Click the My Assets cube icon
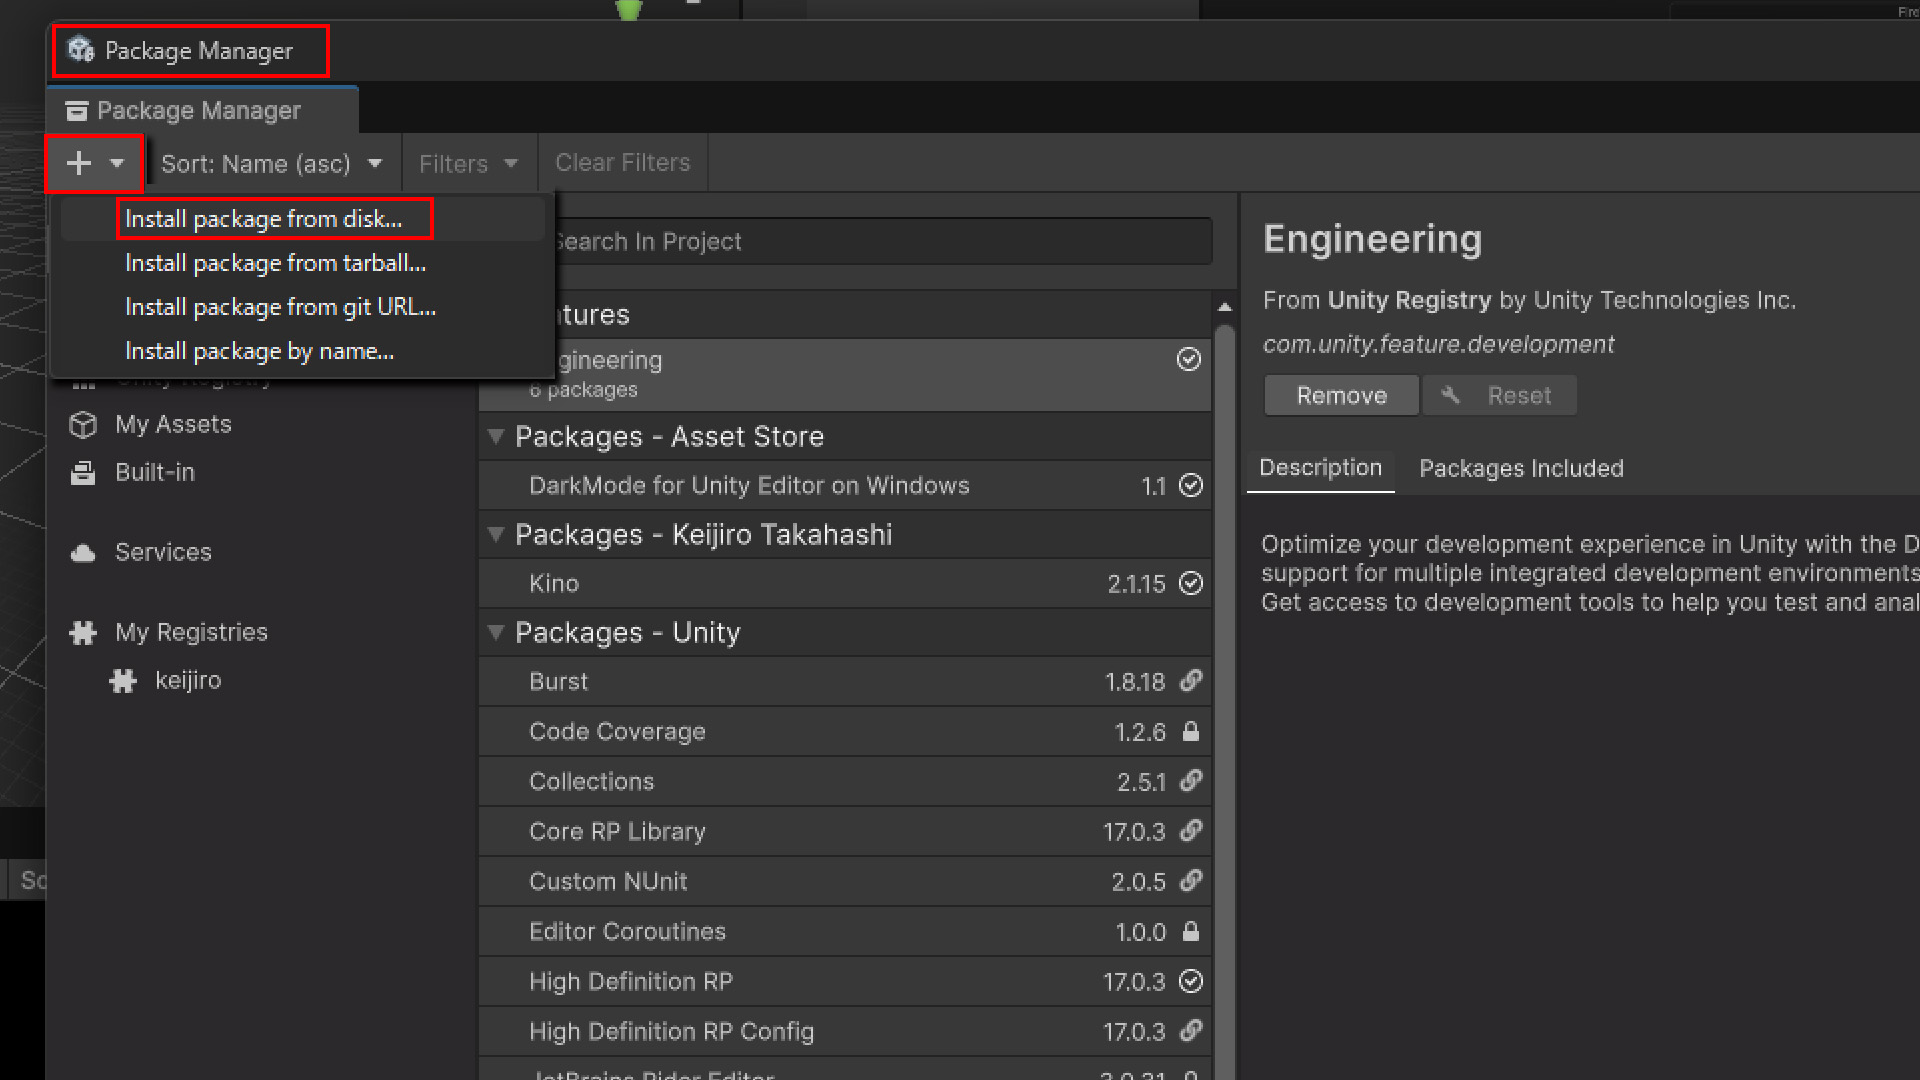1920x1080 pixels. point(83,425)
